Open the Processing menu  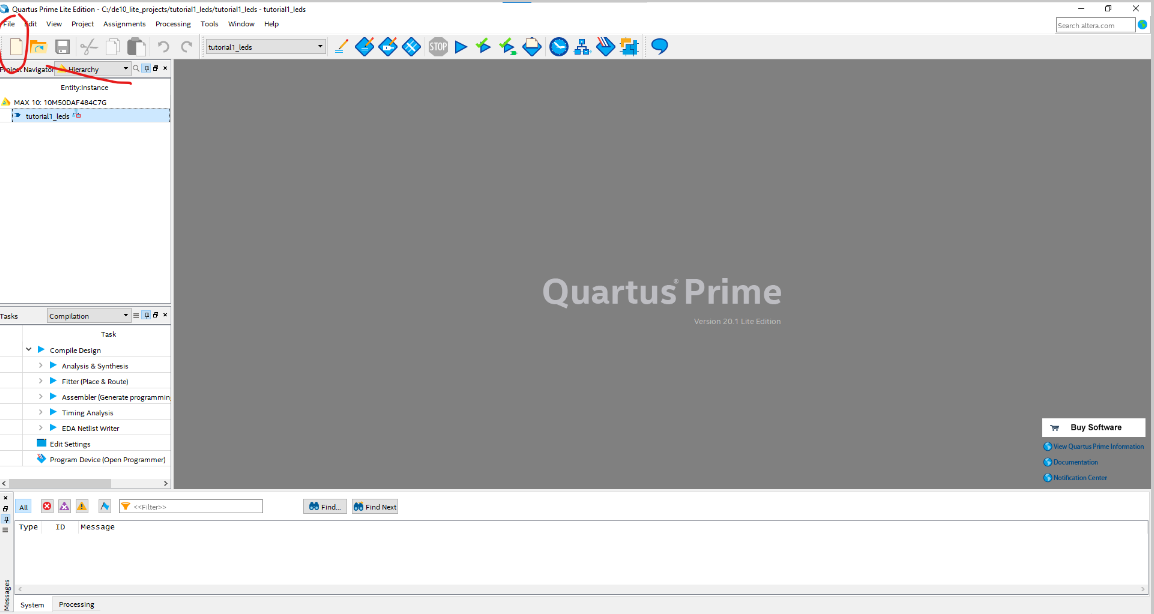click(173, 24)
